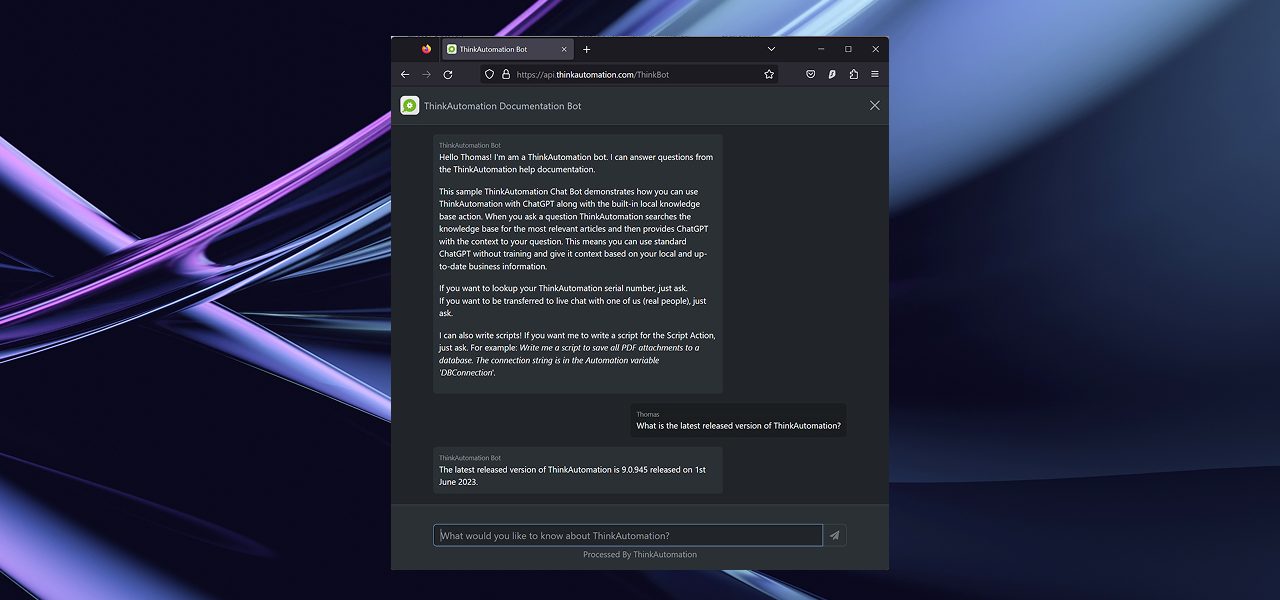This screenshot has height=600, width=1280.
Task: Open the tracking protection shield icon
Action: point(489,75)
